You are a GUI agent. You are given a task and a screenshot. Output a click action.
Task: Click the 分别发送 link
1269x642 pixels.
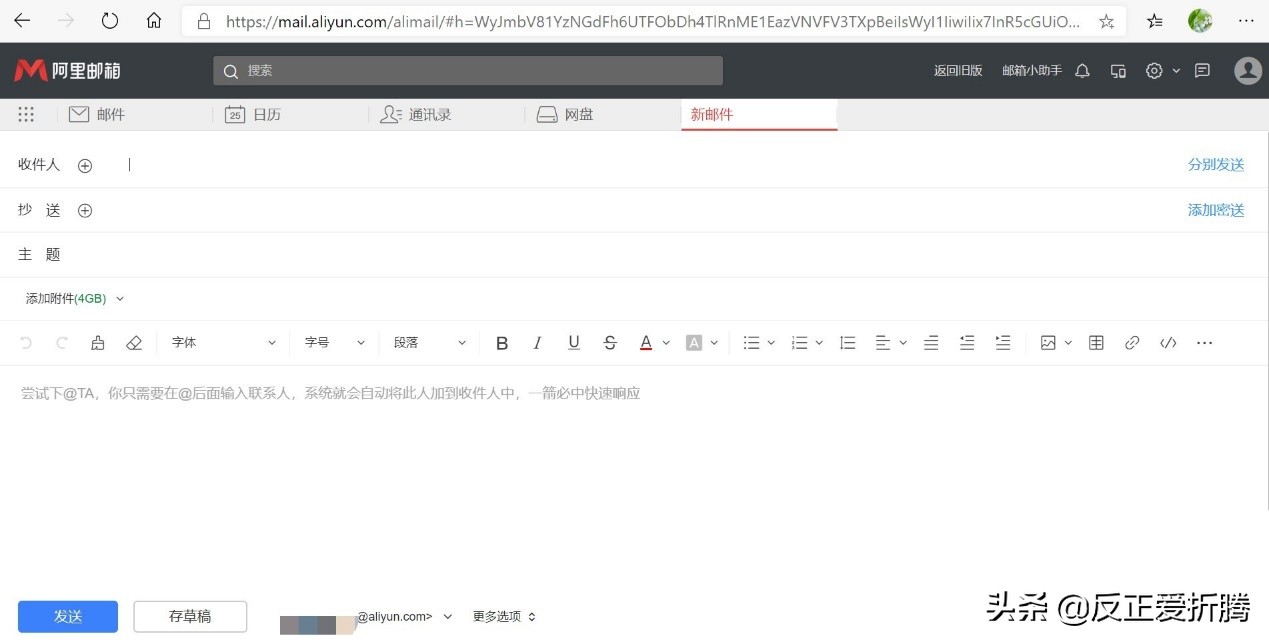[x=1216, y=164]
